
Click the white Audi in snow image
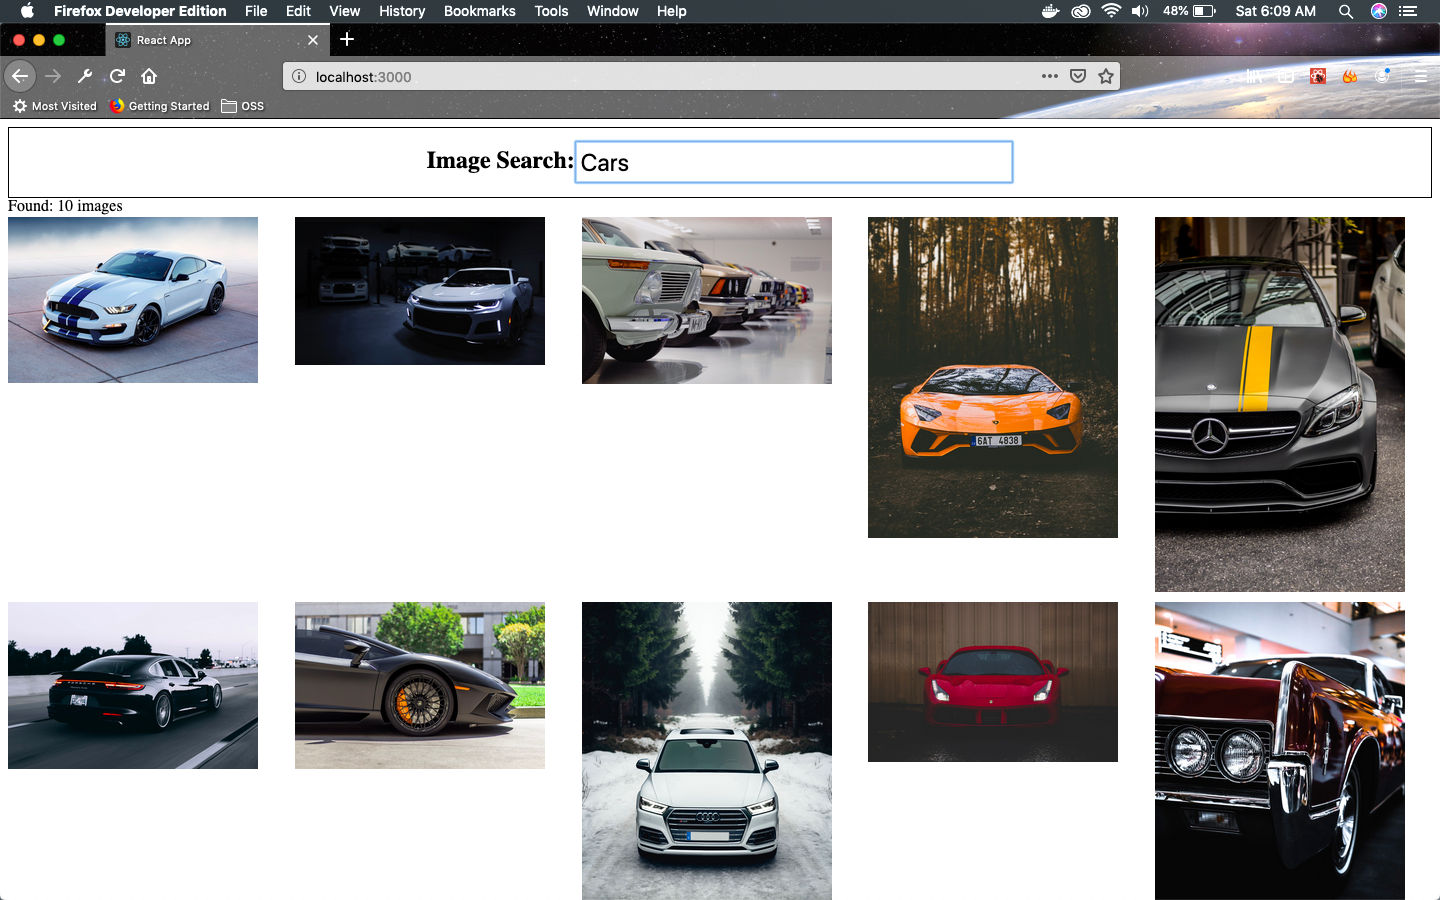click(707, 751)
